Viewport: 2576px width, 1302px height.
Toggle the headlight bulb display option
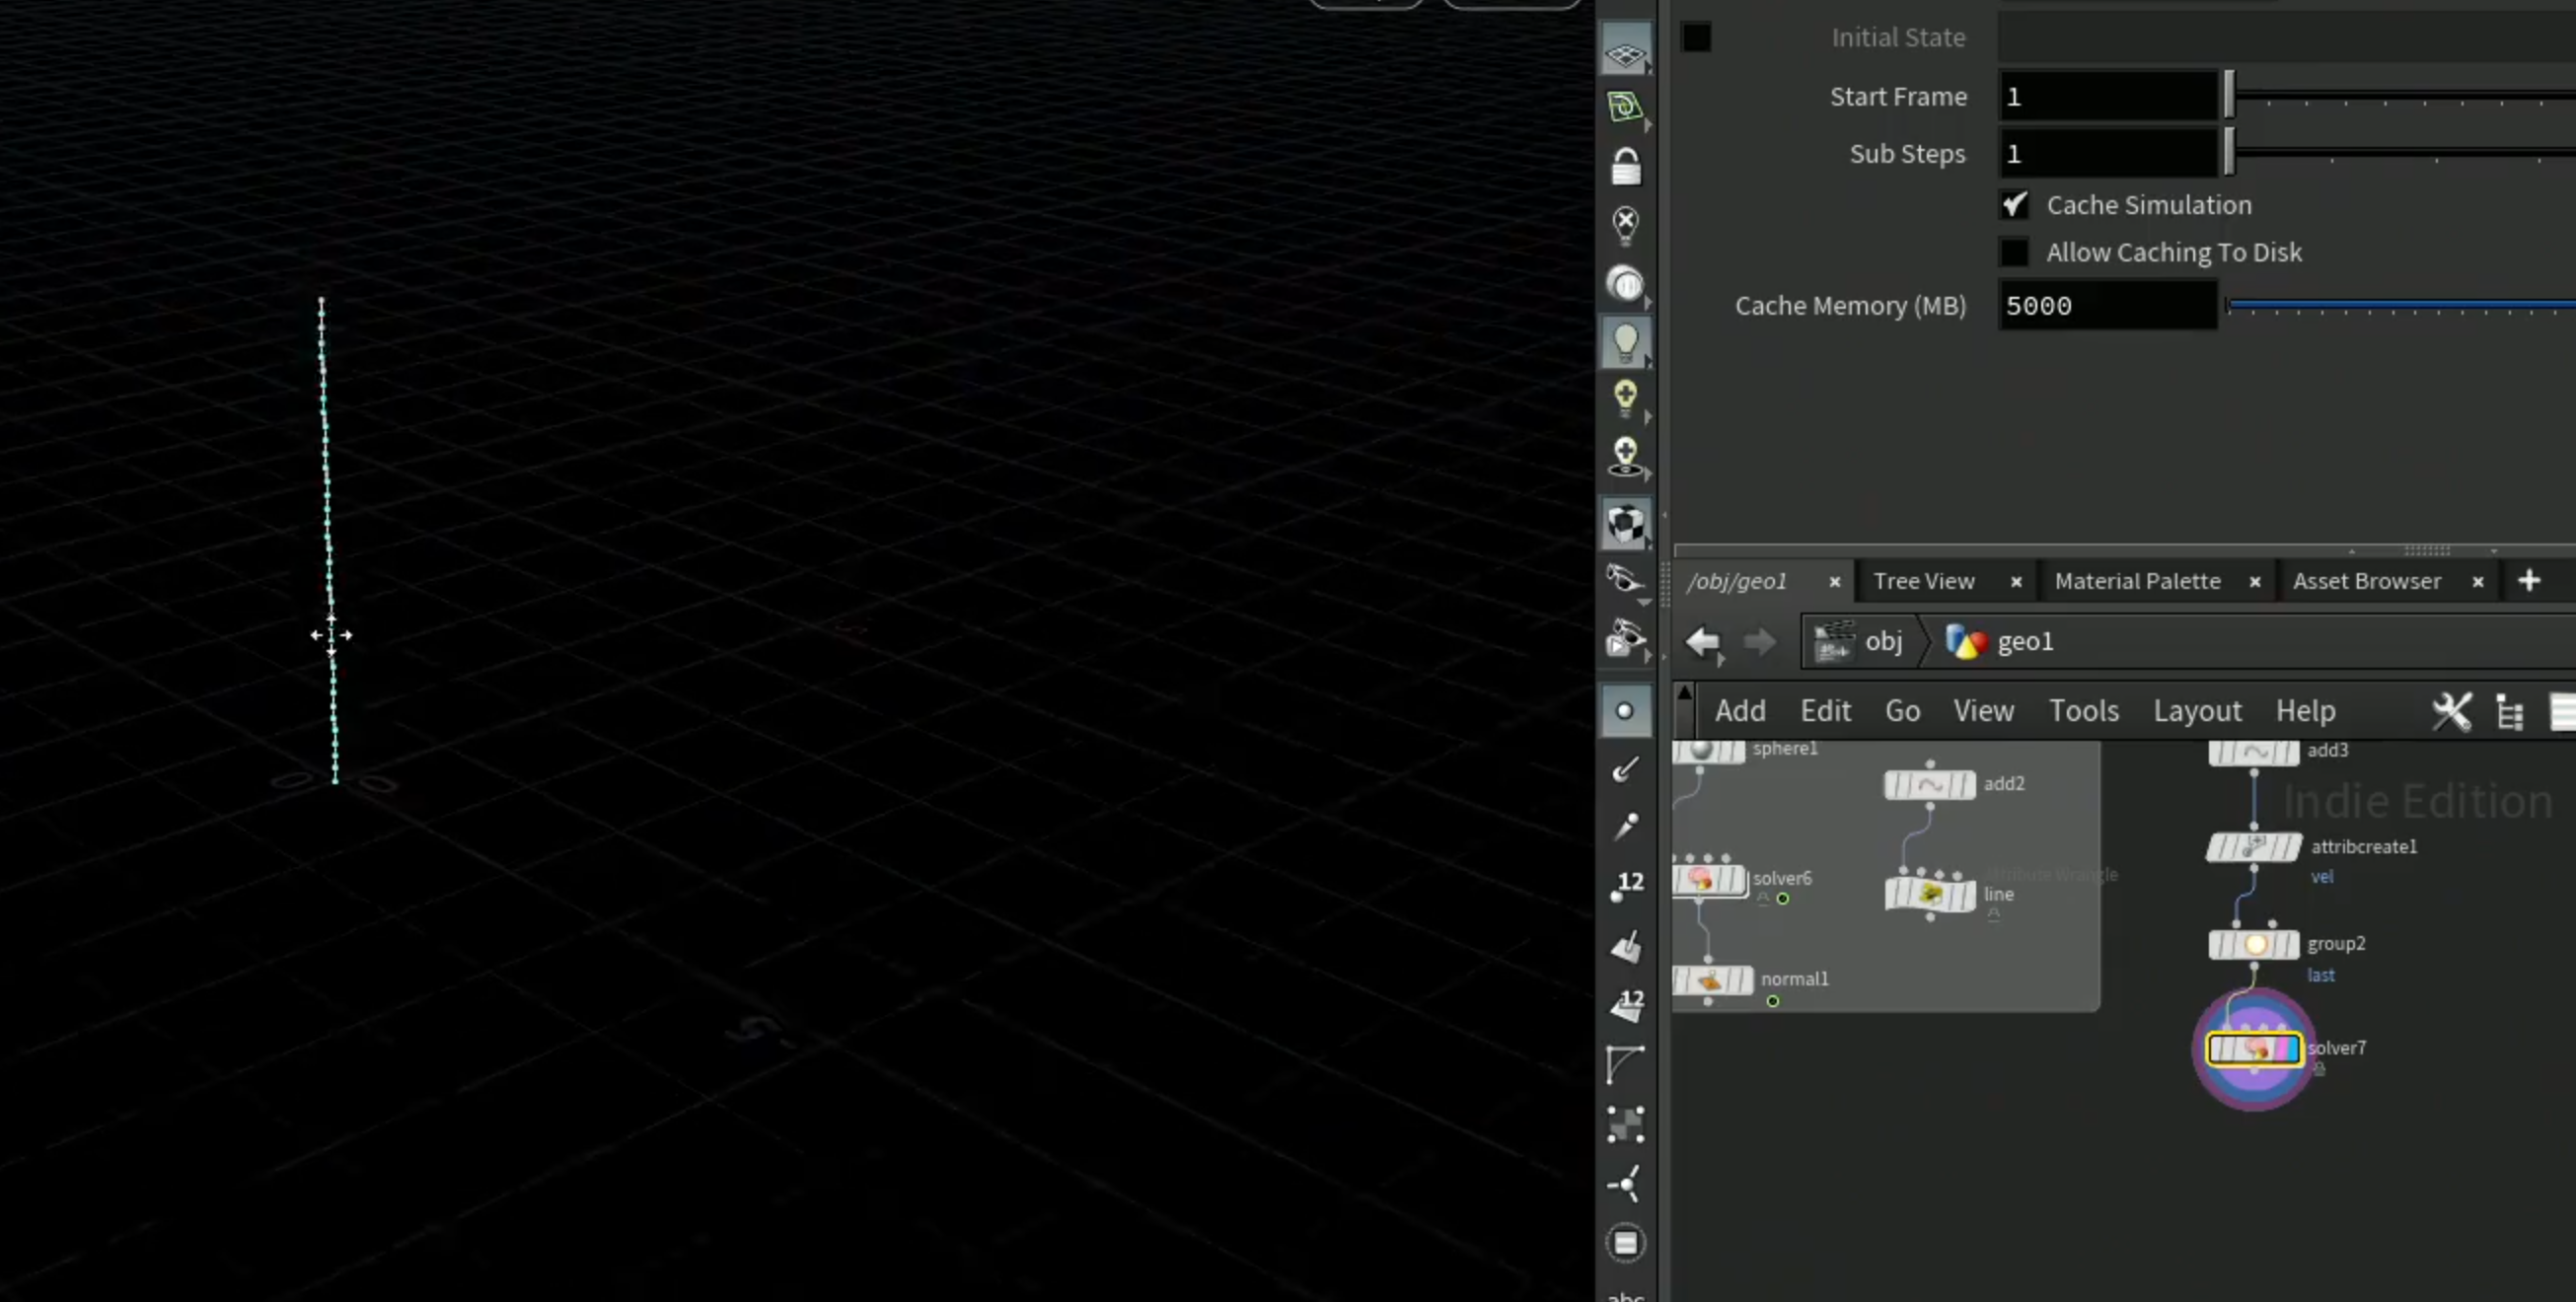(1626, 343)
